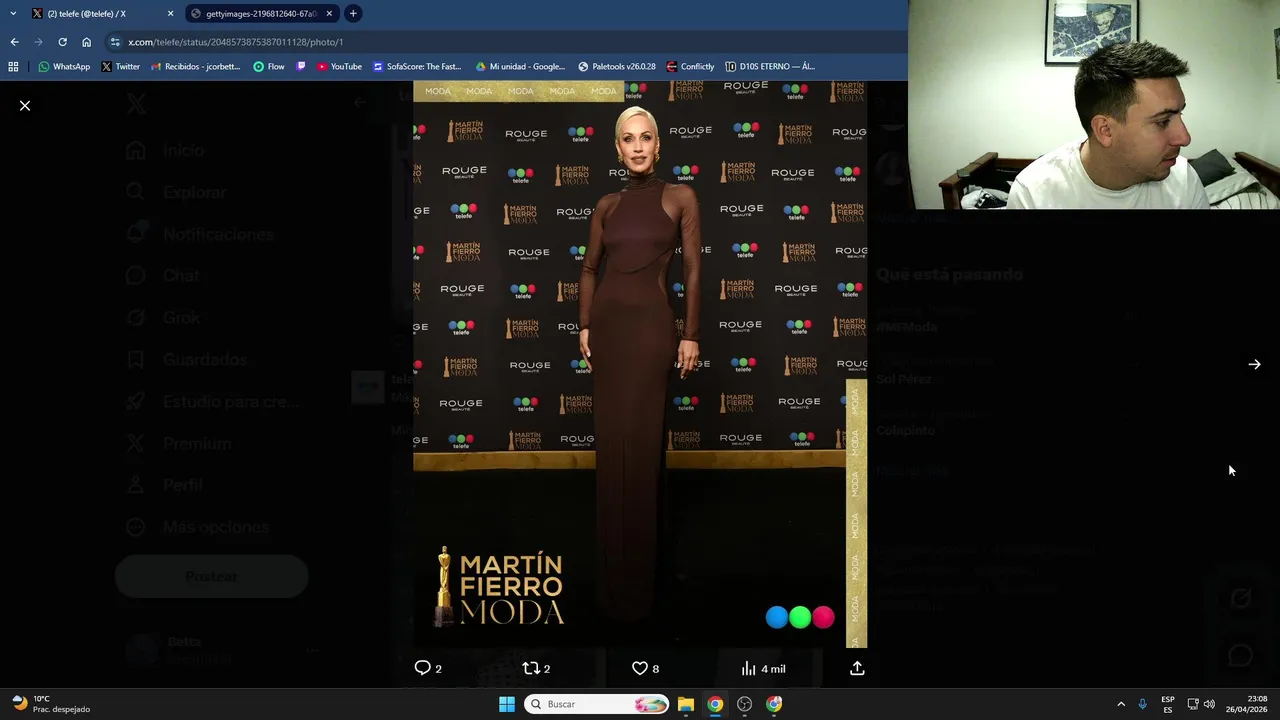The image size is (1280, 720).
Task: Open the YouTube bookmark
Action: [x=339, y=67]
